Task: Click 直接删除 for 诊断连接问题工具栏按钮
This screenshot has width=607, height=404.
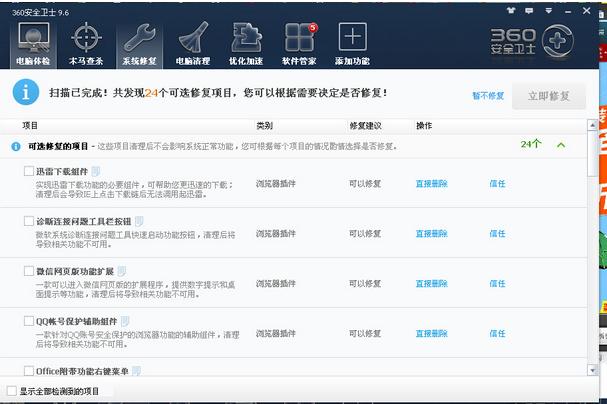Action: coord(432,233)
